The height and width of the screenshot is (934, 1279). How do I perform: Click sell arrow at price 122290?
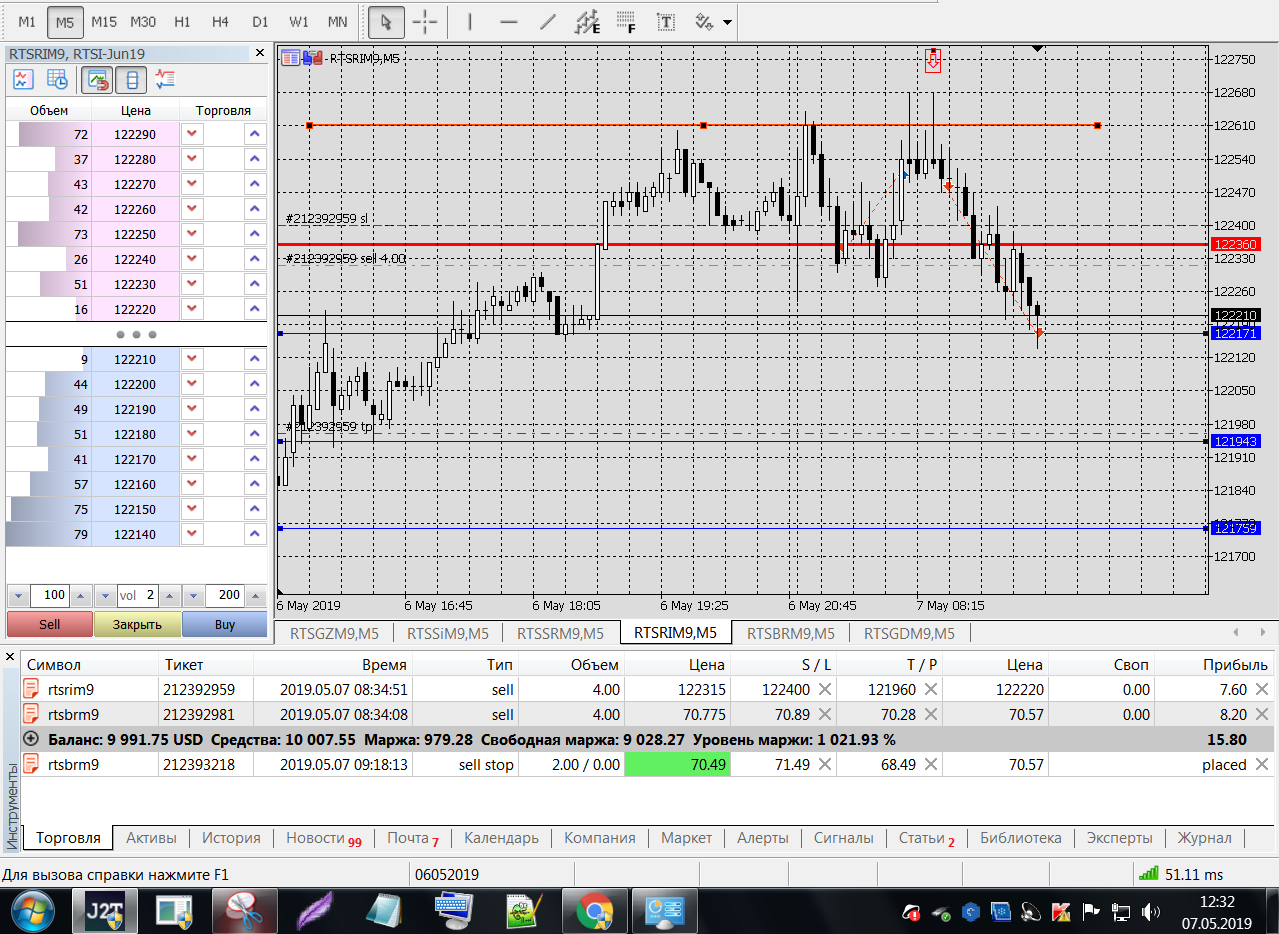(192, 134)
